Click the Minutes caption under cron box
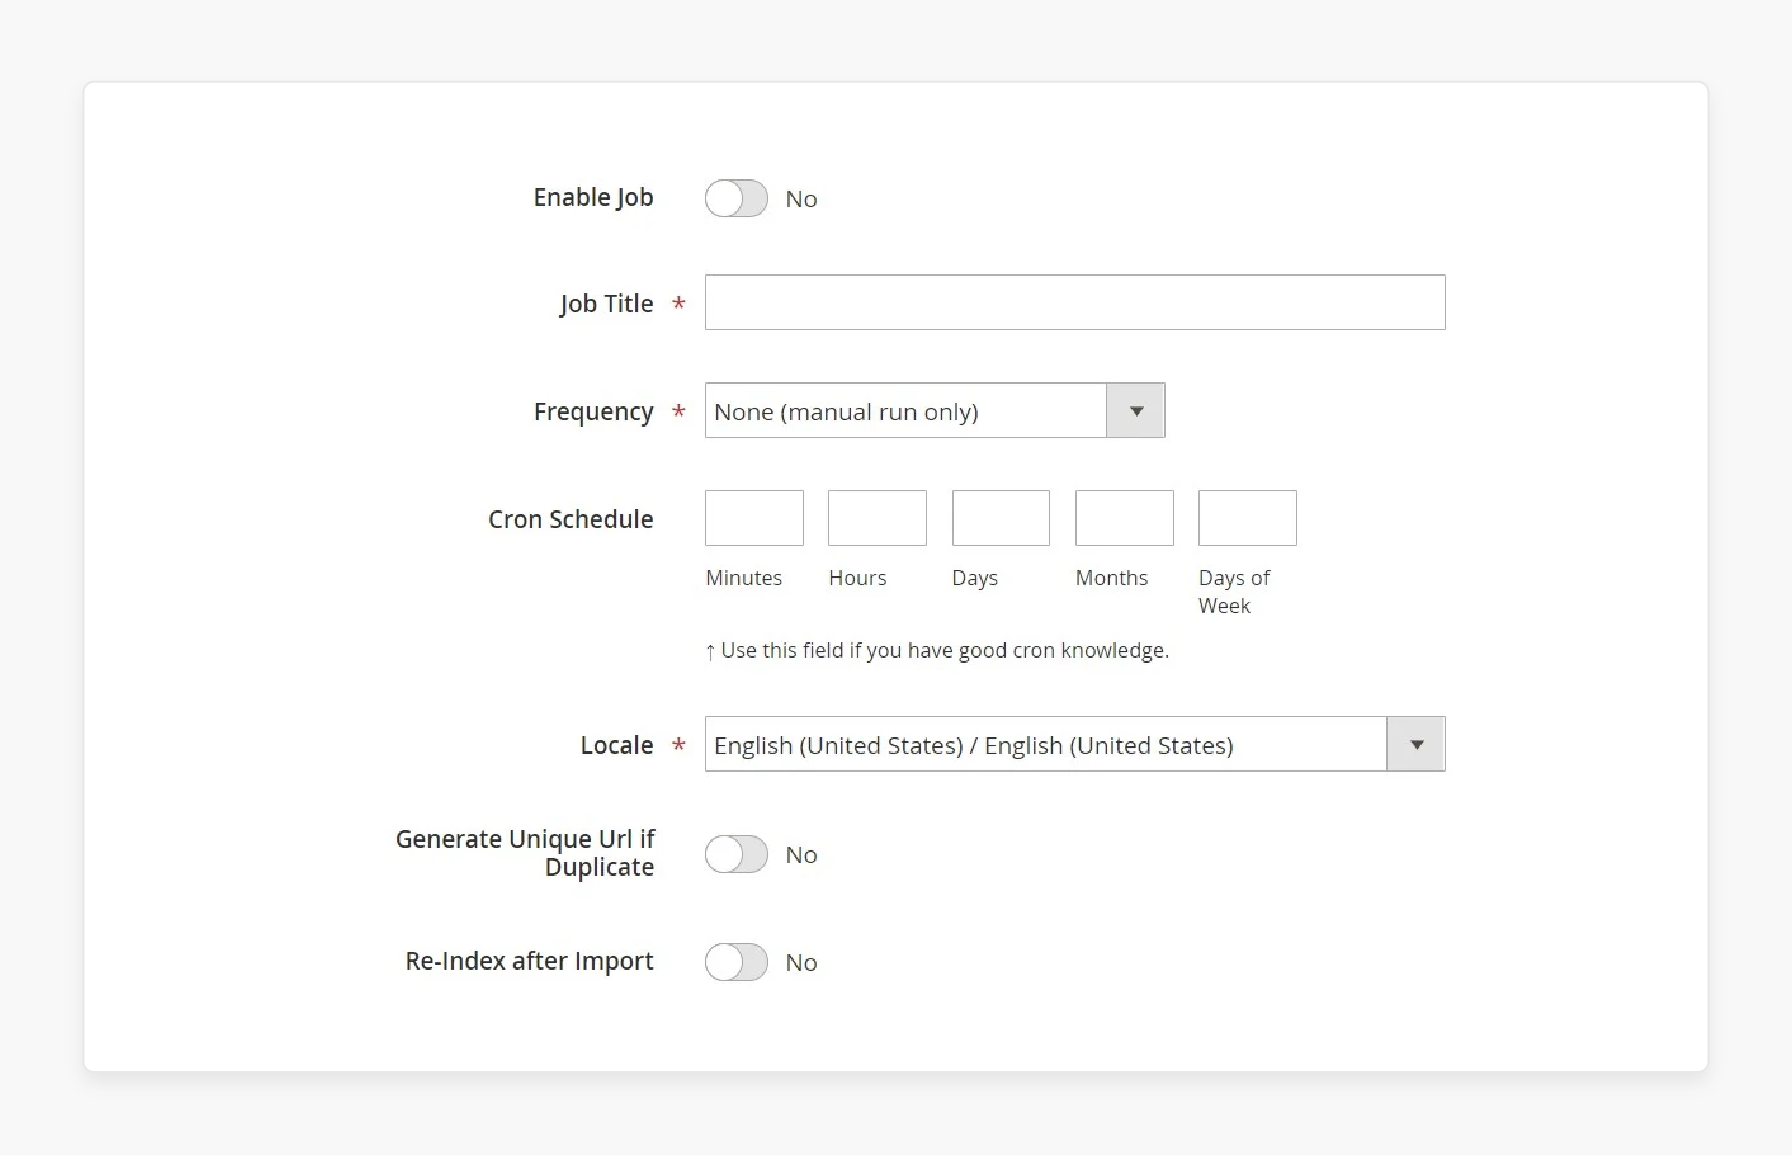The height and width of the screenshot is (1156, 1792). [x=744, y=578]
